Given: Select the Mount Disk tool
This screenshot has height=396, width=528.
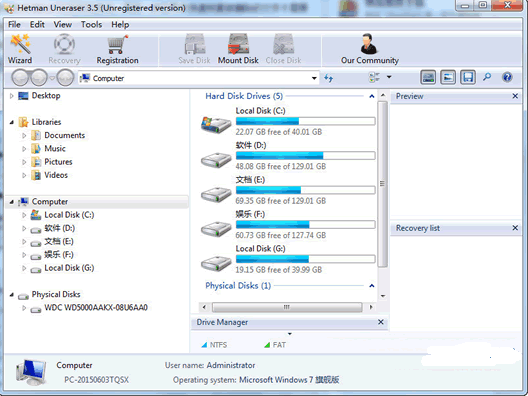Looking at the screenshot, I should point(238,49).
